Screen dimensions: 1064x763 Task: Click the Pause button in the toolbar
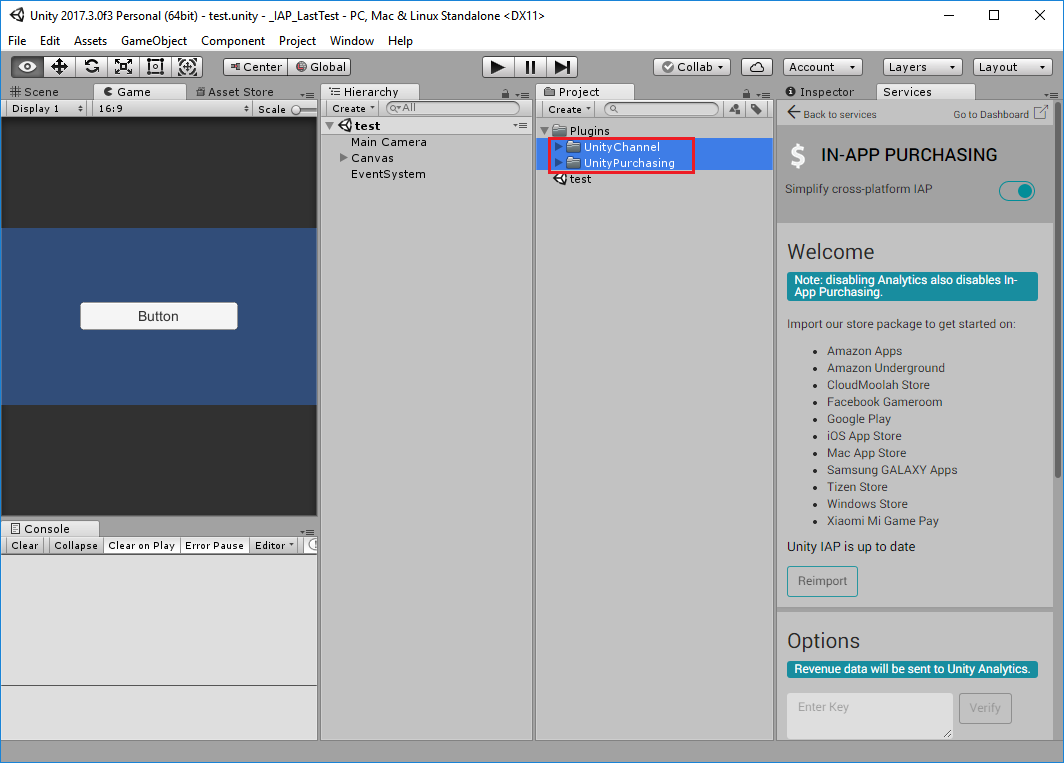click(530, 66)
